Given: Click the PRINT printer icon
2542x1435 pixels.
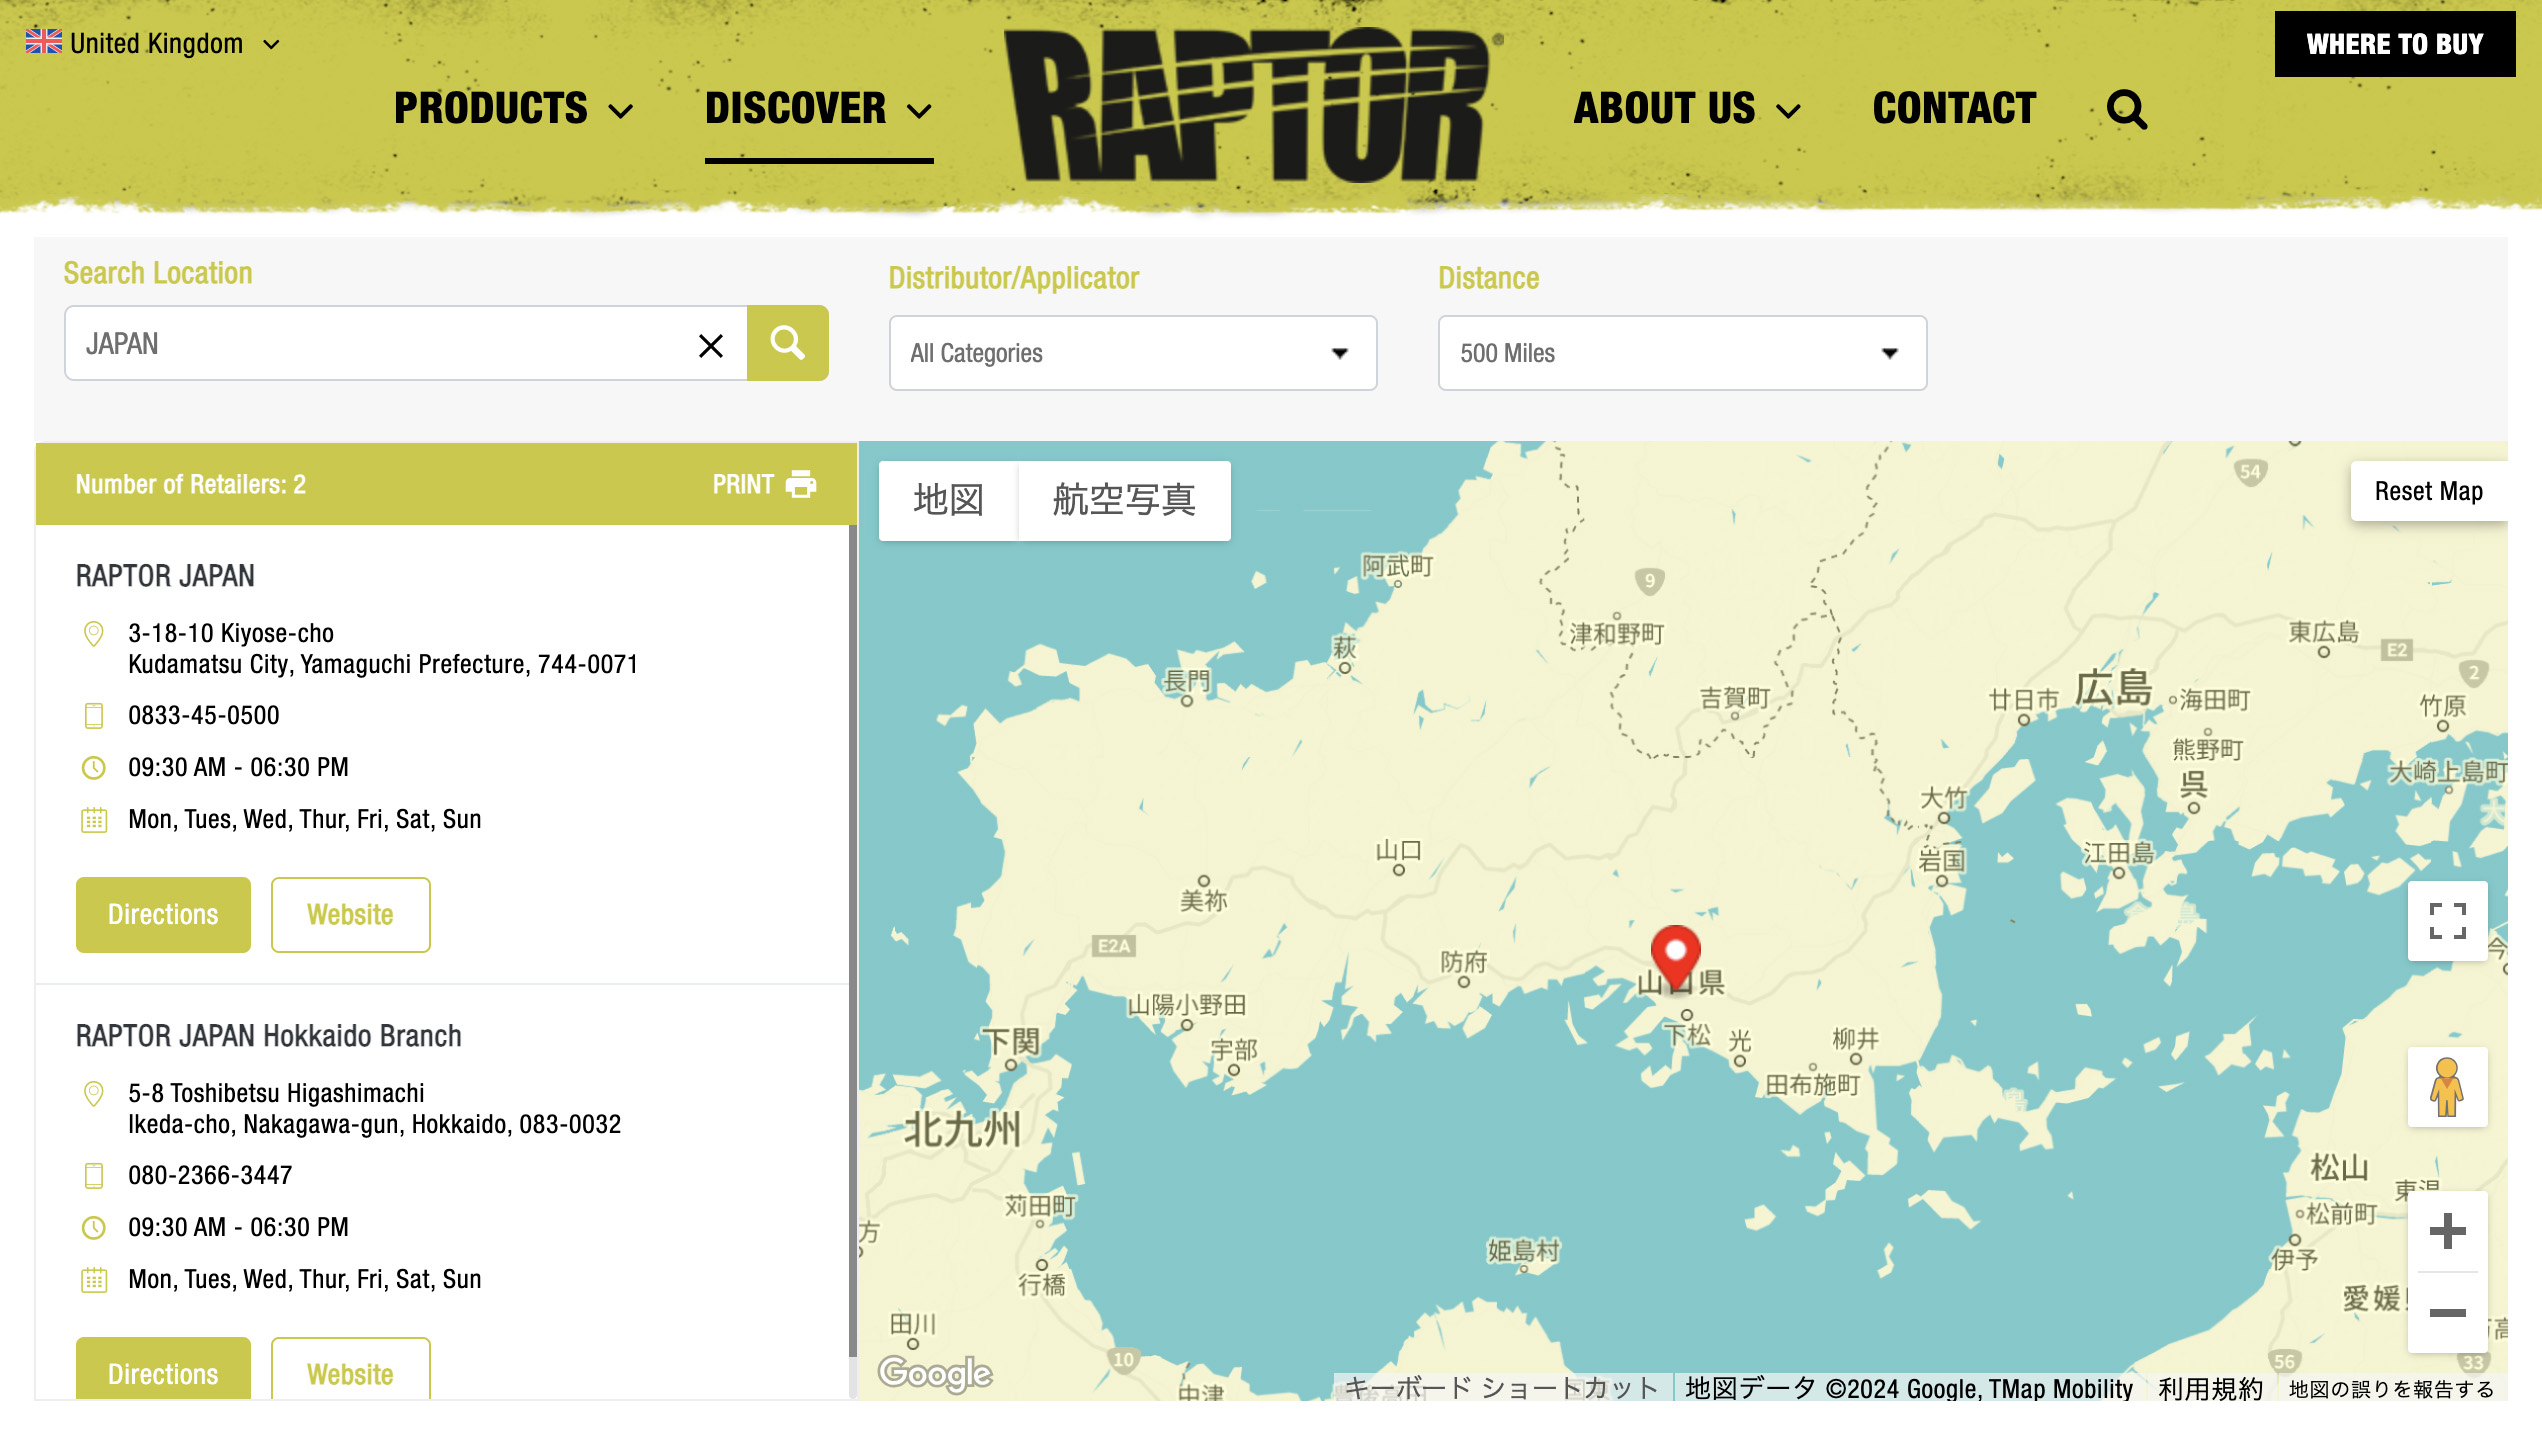Looking at the screenshot, I should click(801, 485).
